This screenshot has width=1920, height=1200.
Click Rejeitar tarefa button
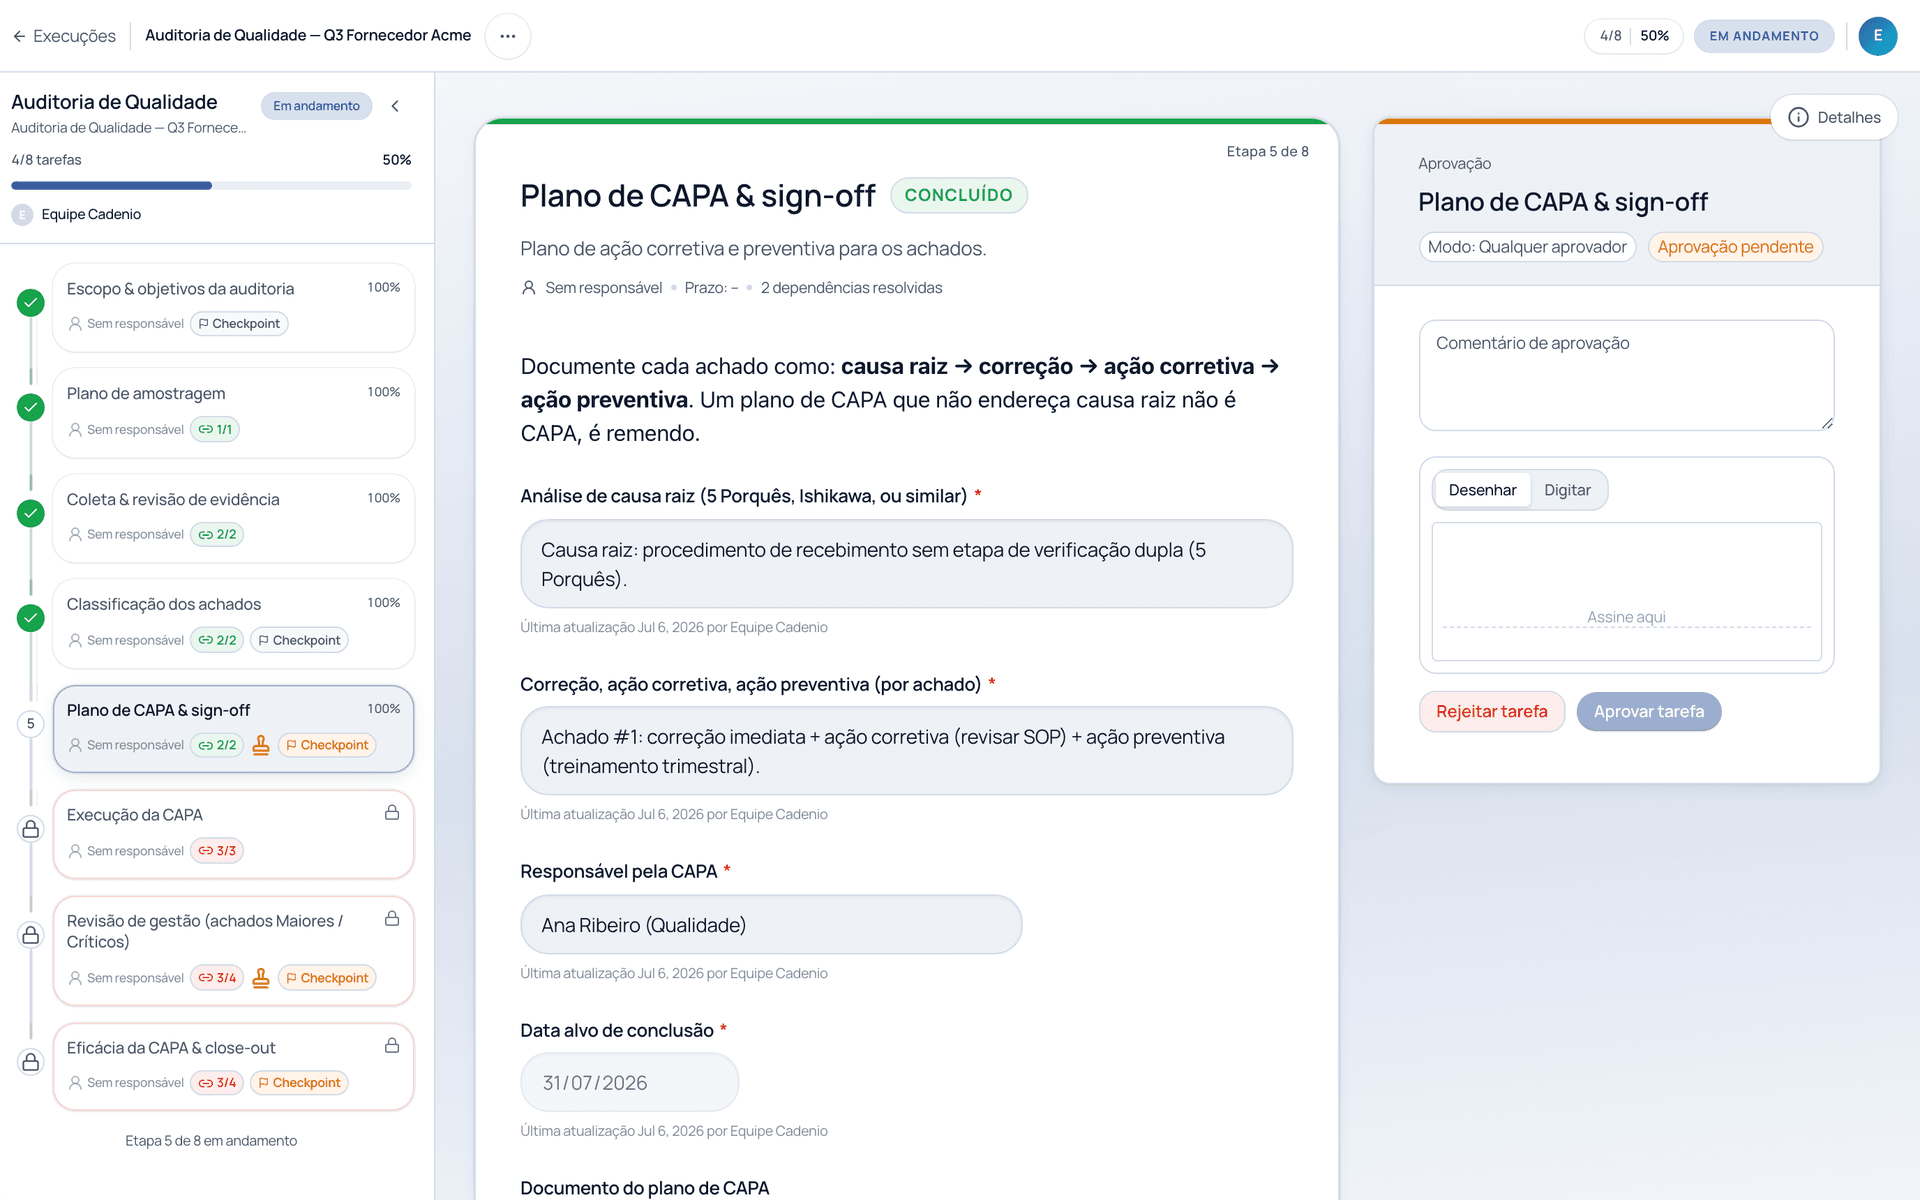[x=1491, y=712]
